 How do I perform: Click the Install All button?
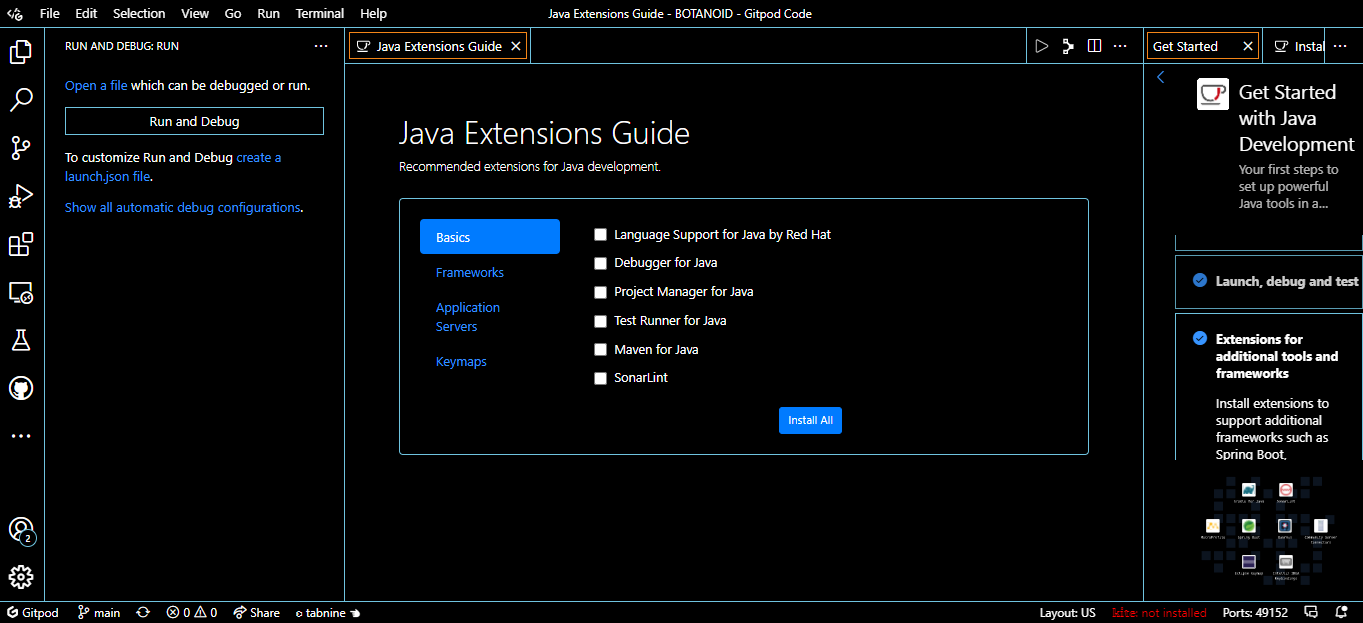click(810, 420)
